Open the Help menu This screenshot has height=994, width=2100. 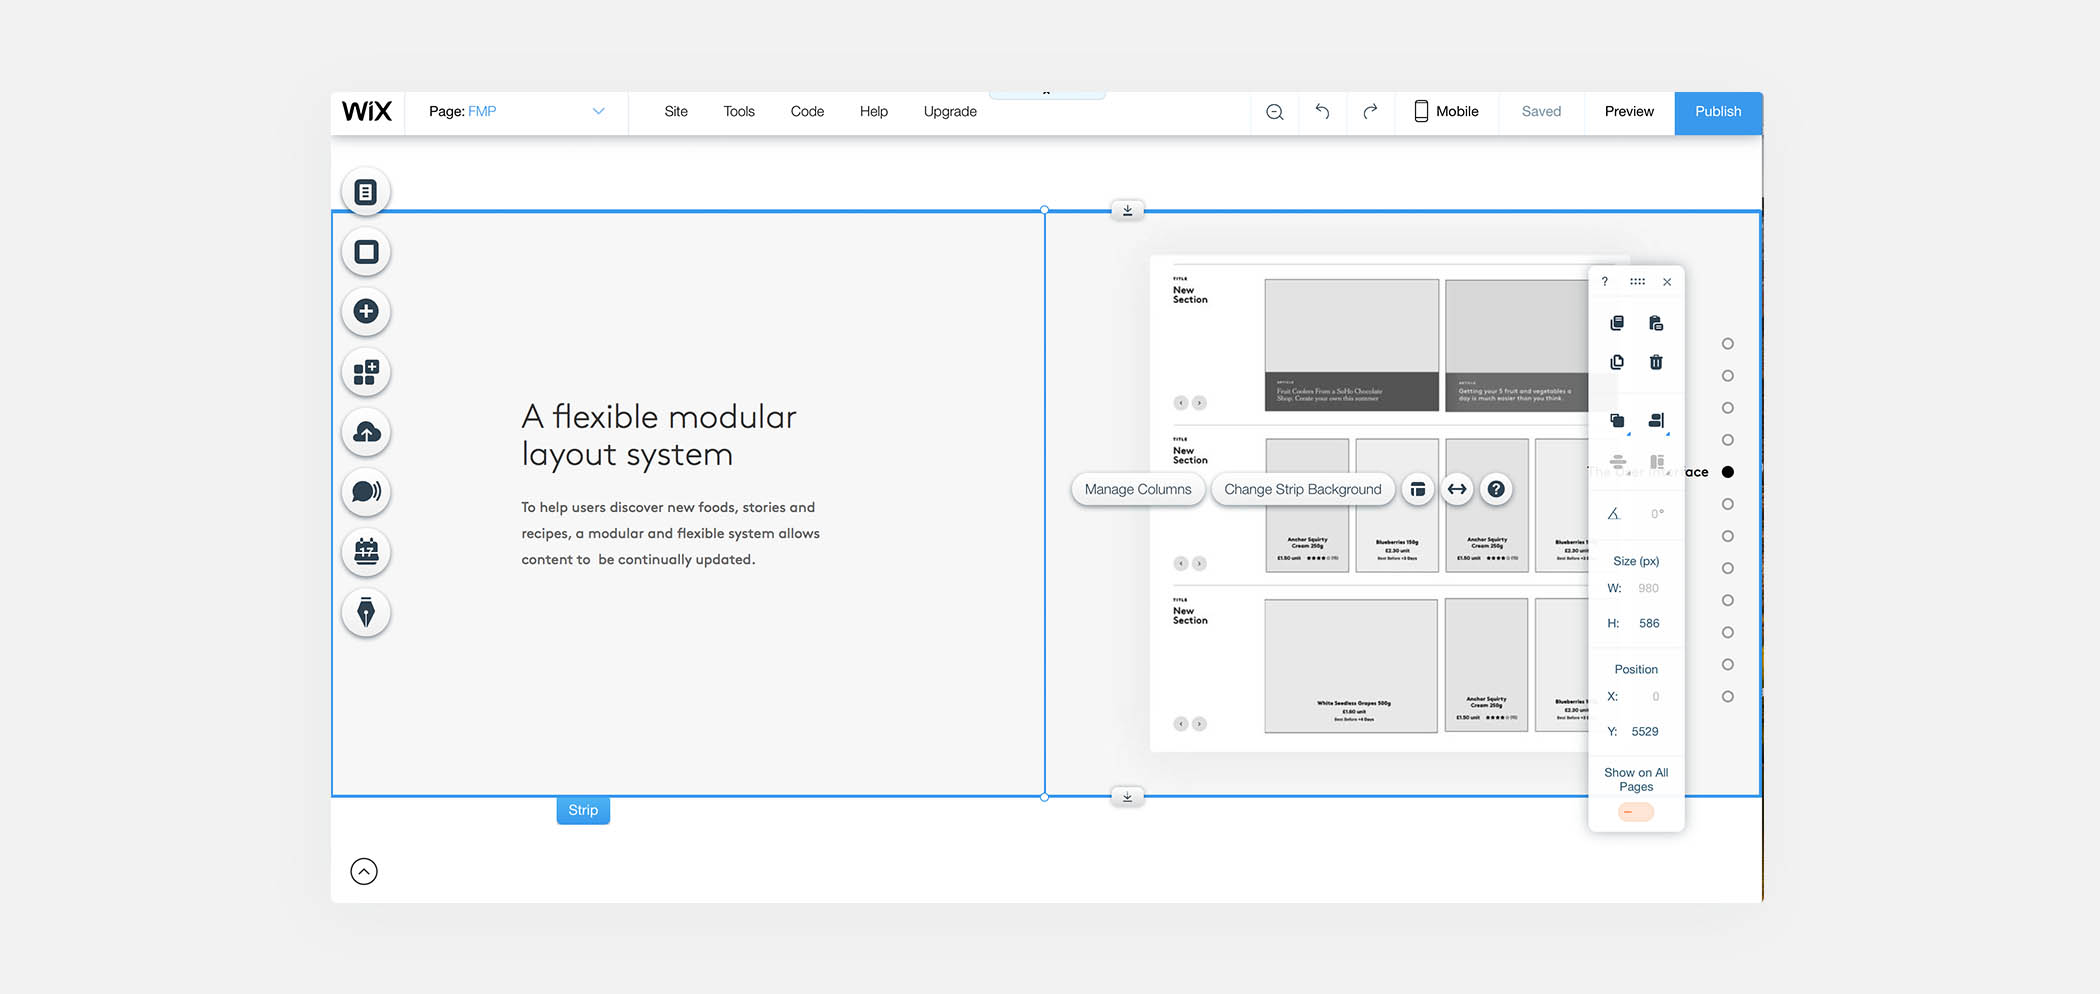[874, 111]
